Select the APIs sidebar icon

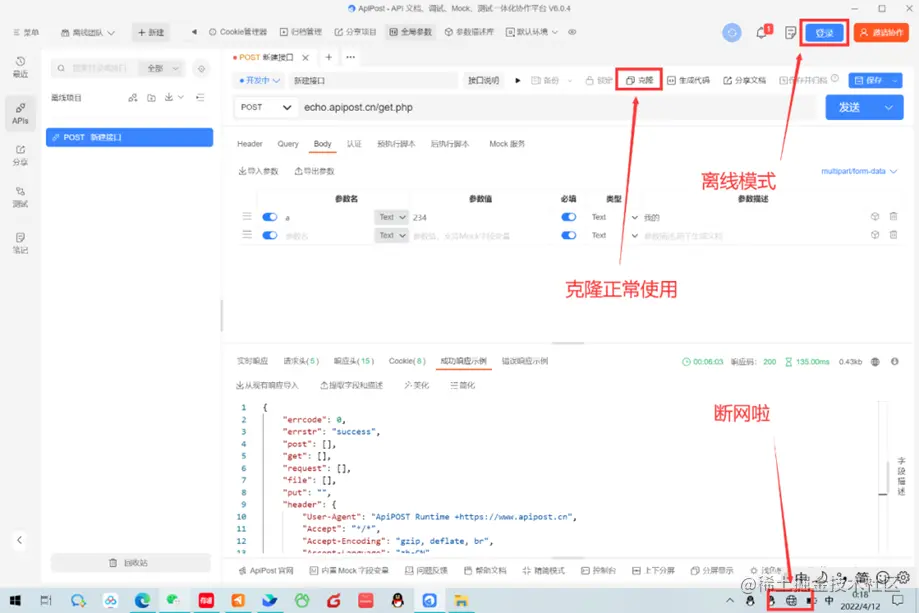21,114
